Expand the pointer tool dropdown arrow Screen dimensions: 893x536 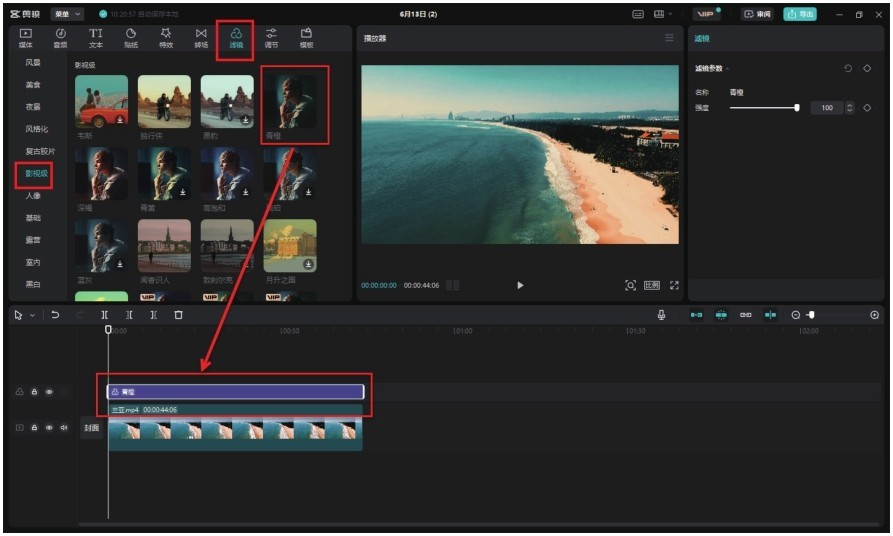32,315
